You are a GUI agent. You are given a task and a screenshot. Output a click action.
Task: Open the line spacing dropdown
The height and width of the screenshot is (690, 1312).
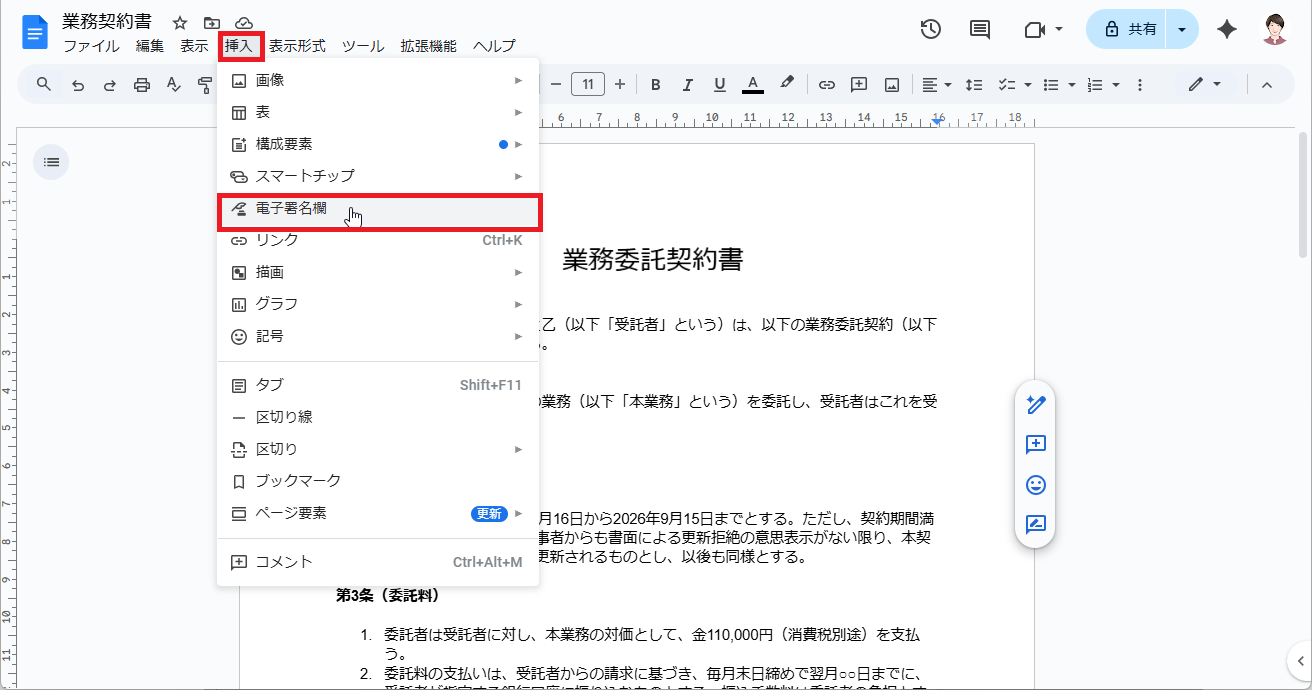(974, 84)
